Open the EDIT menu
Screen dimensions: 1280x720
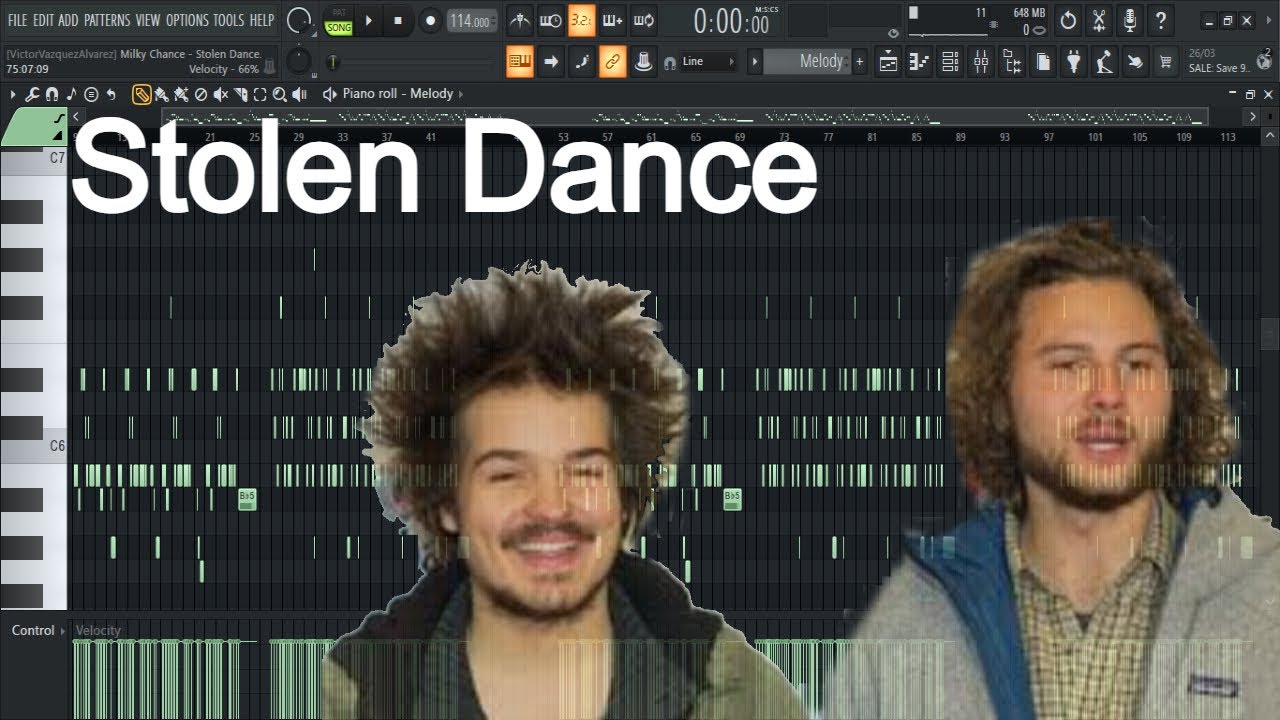44,20
